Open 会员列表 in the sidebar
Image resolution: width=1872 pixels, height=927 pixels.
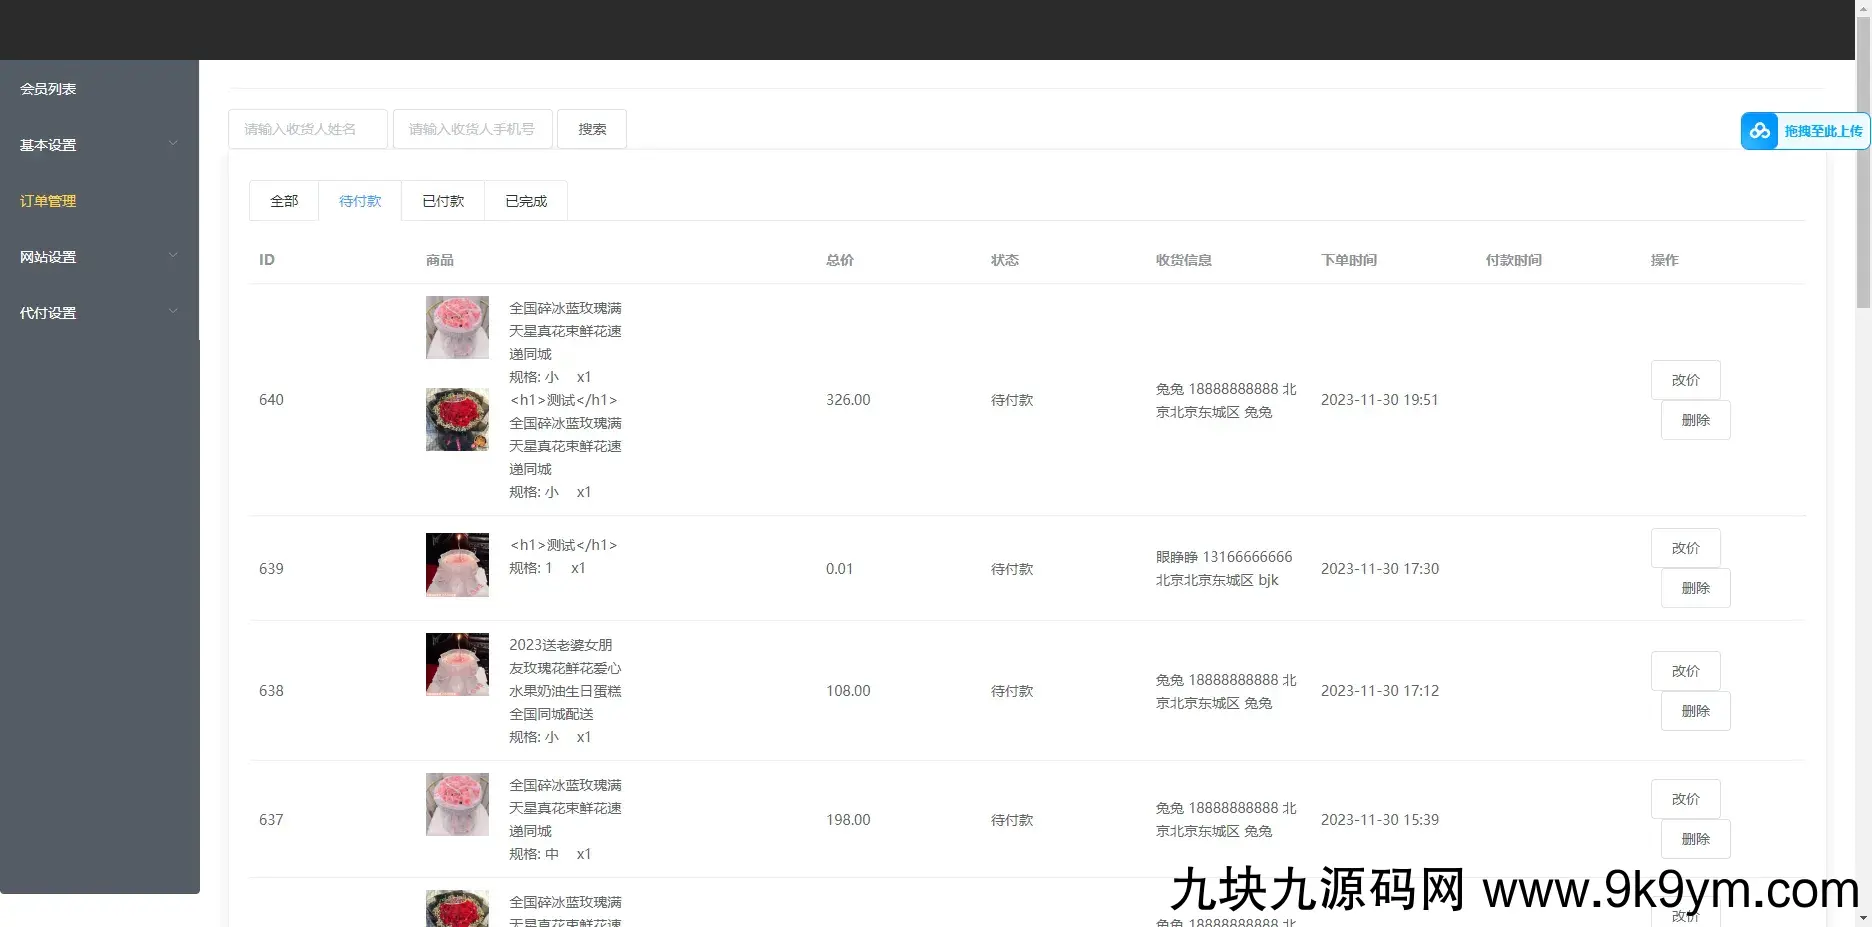click(48, 89)
